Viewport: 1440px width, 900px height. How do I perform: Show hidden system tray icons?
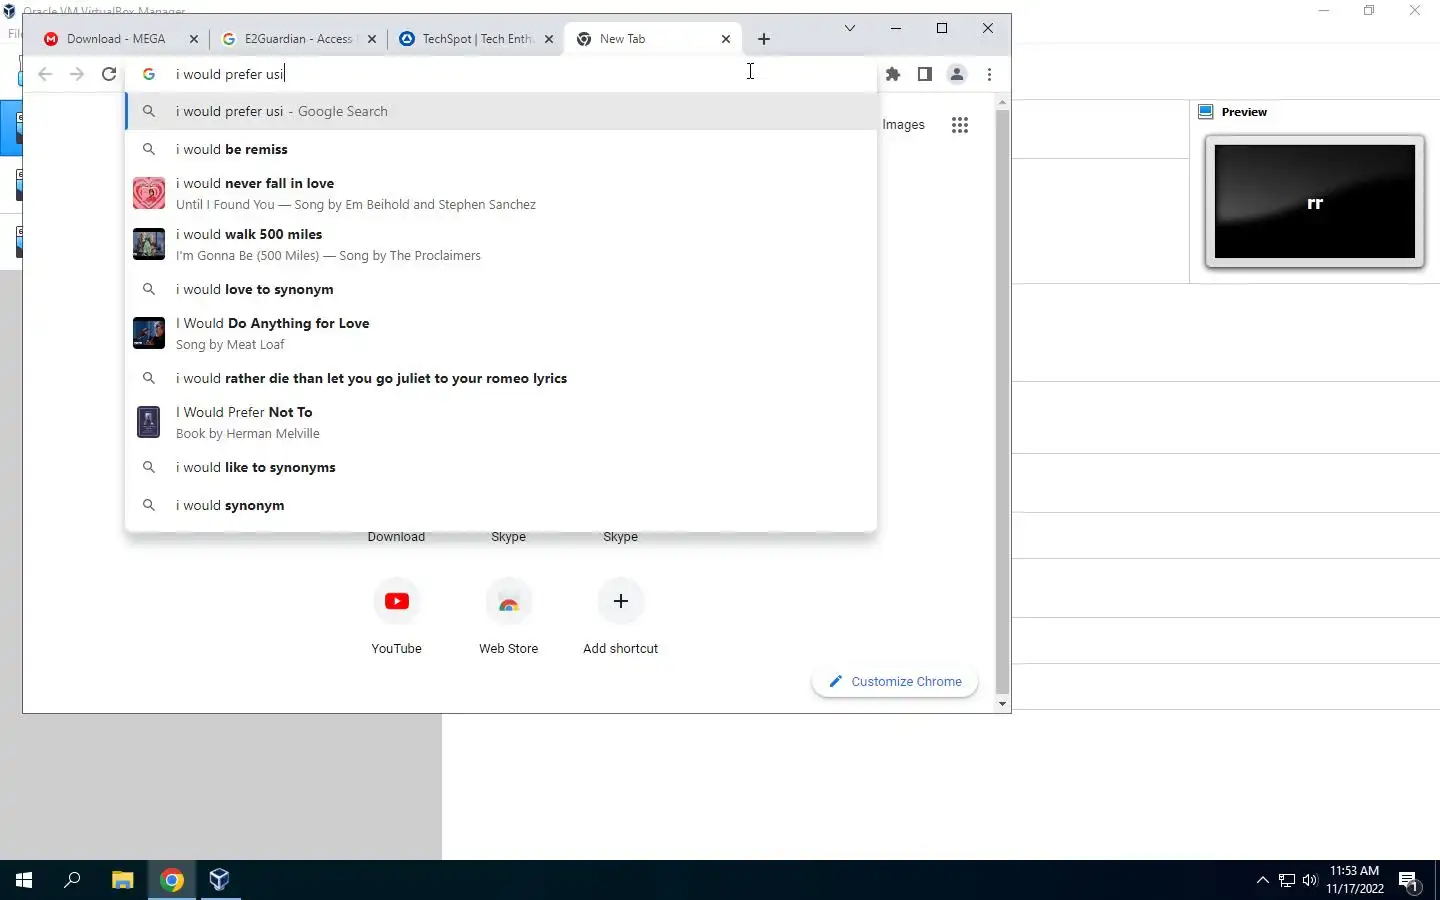(1262, 880)
